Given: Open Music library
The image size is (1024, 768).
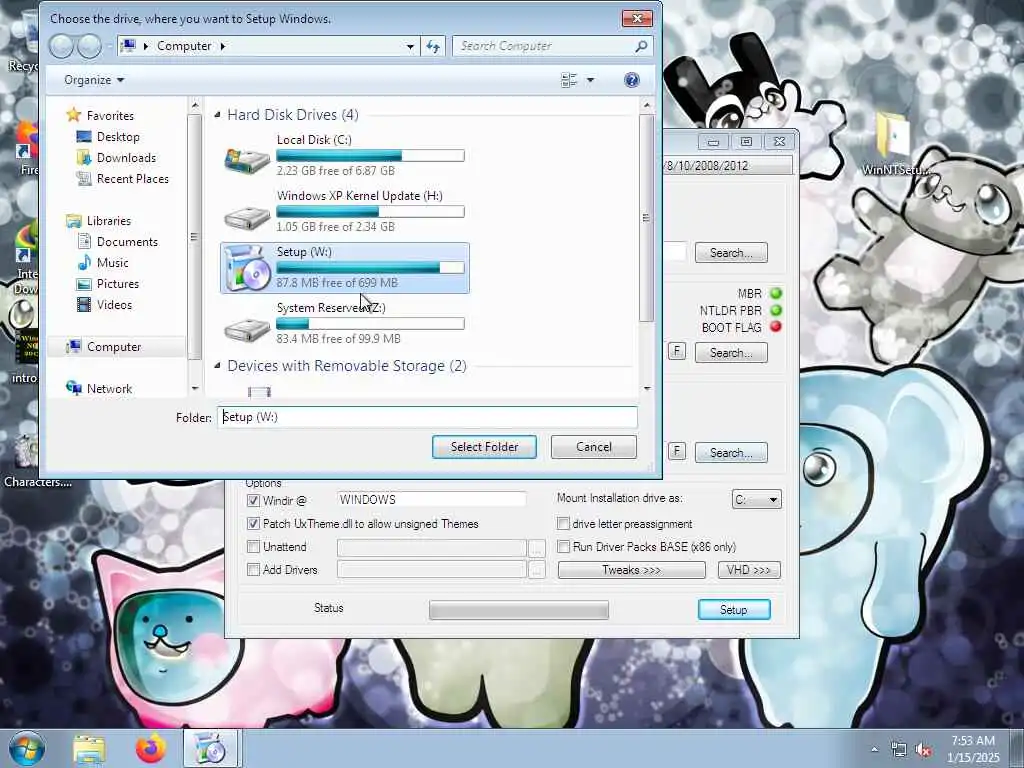Looking at the screenshot, I should 112,263.
